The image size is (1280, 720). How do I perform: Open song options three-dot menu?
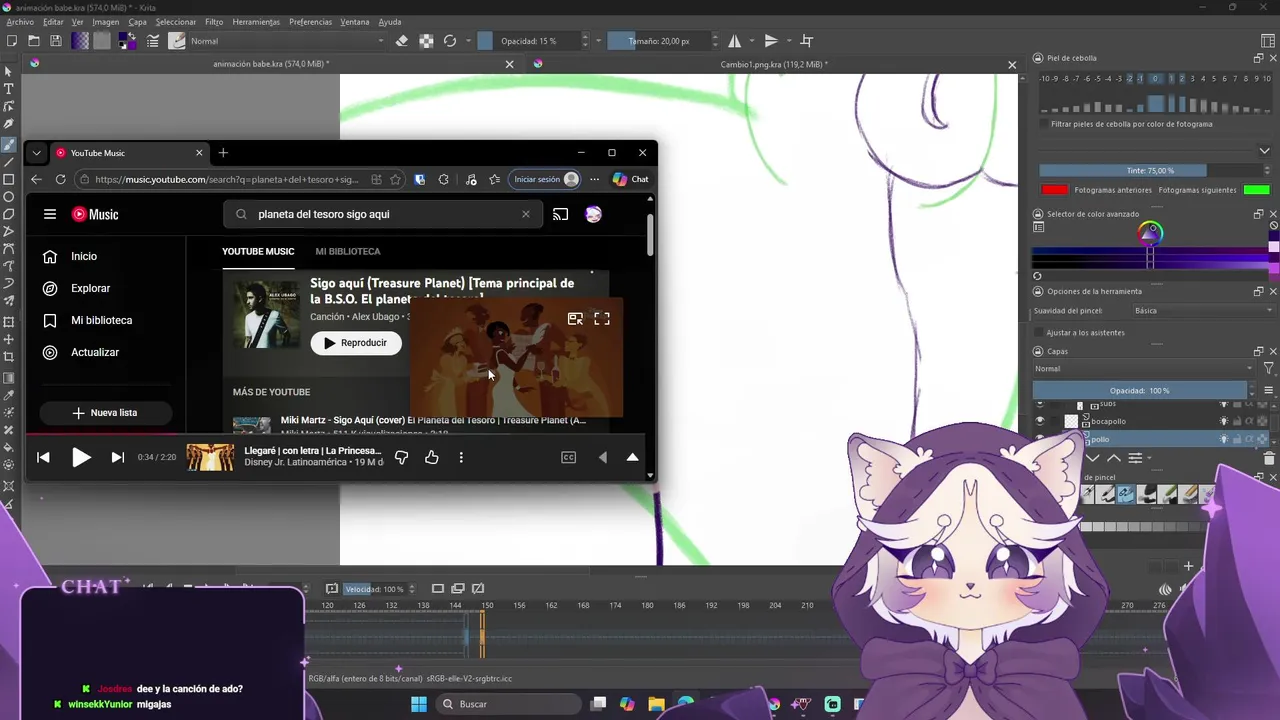click(461, 457)
